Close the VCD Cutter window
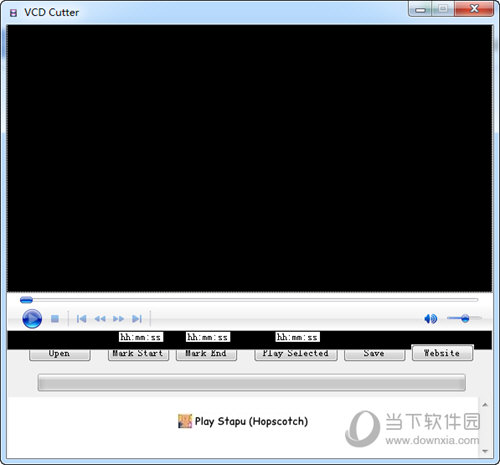 click(x=474, y=9)
